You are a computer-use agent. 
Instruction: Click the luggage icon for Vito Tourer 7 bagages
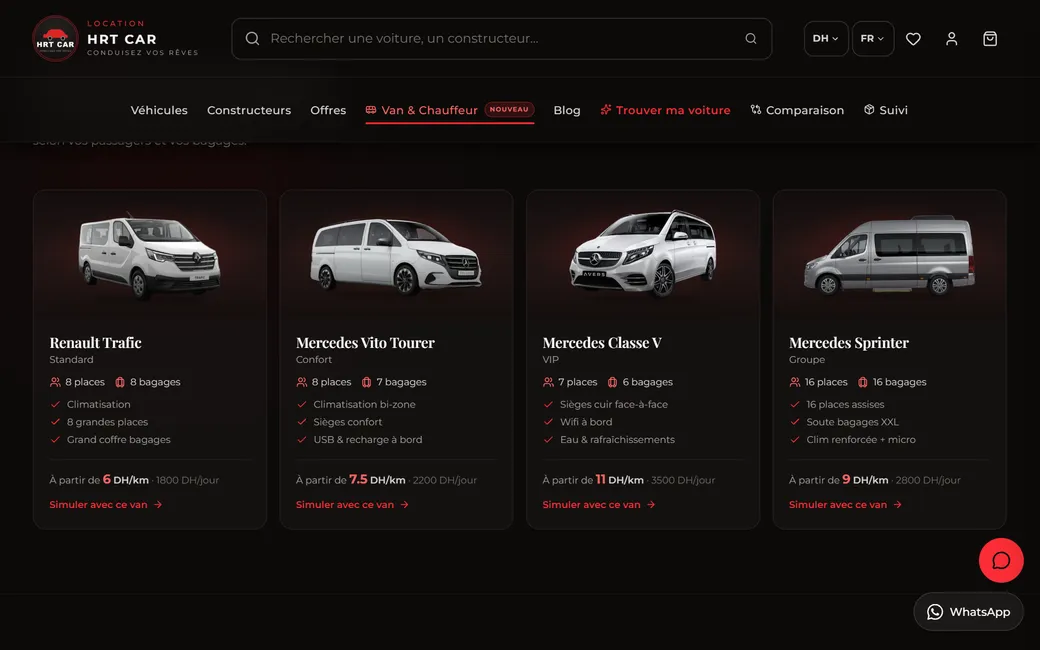pos(366,382)
